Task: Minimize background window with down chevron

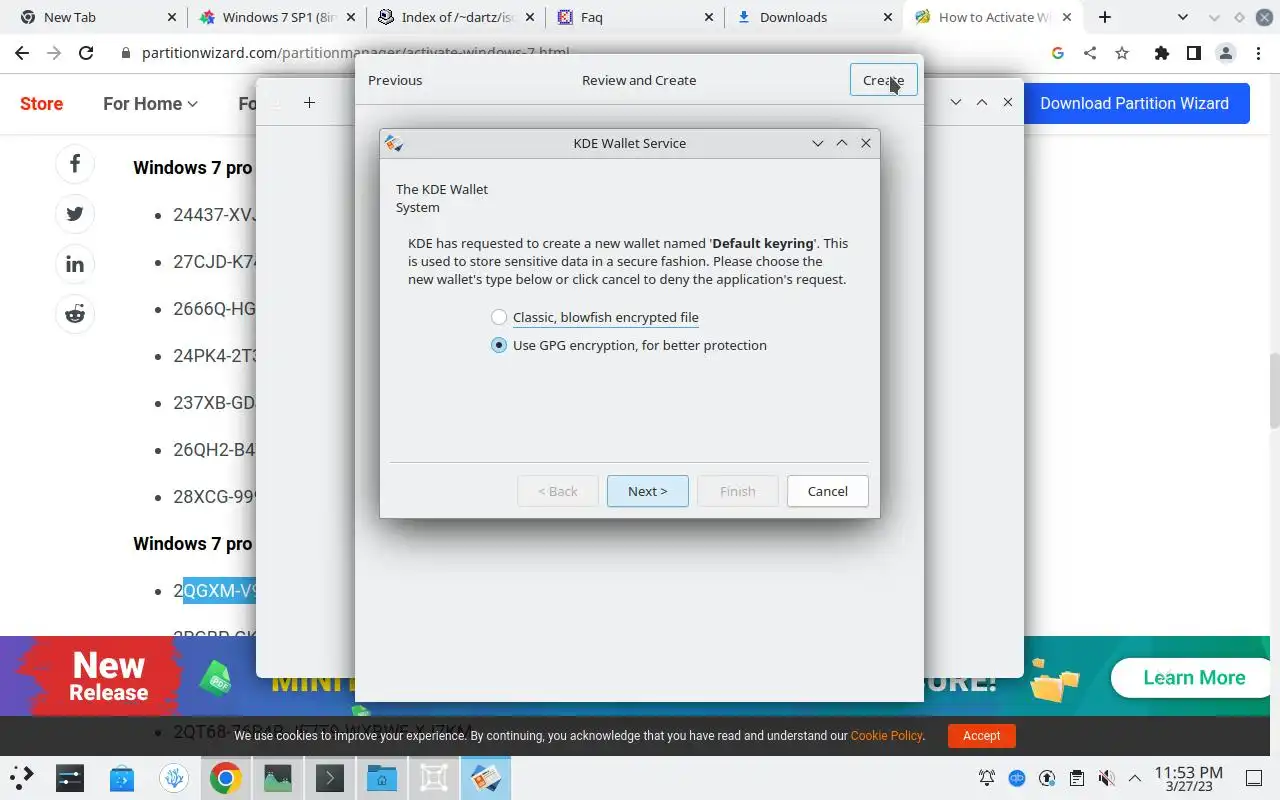Action: click(x=956, y=102)
